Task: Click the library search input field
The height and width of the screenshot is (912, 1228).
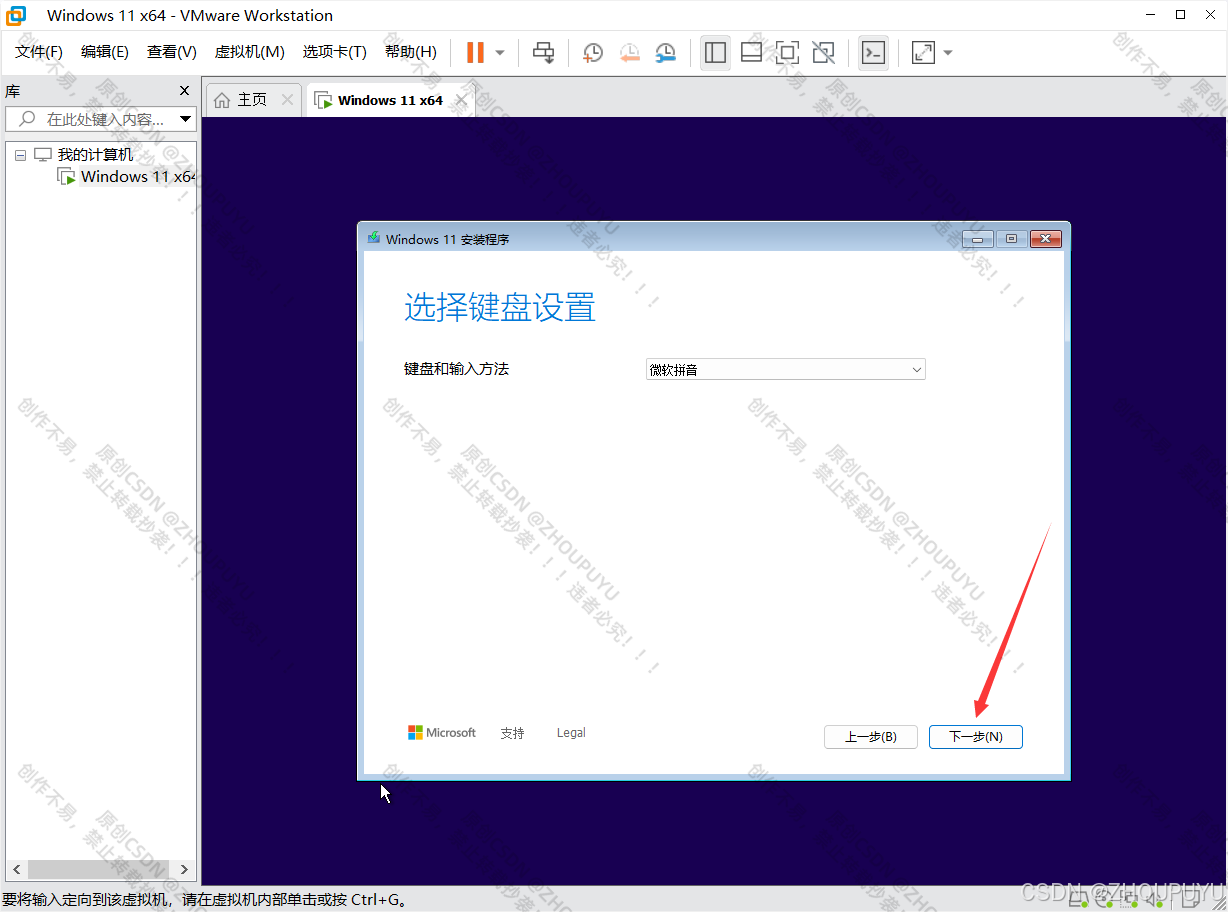Action: pos(100,119)
